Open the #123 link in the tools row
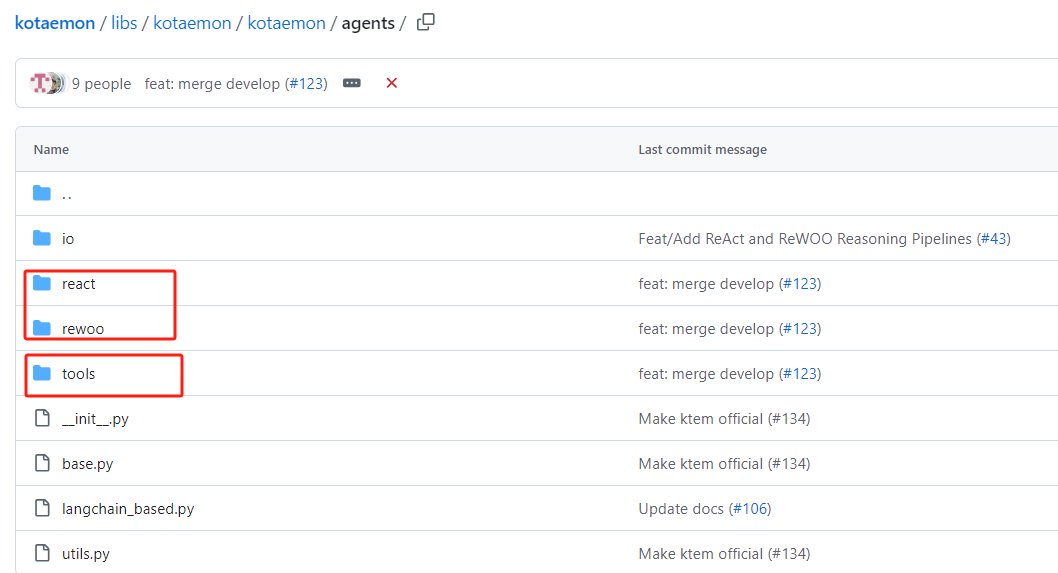1058x573 pixels. coord(800,374)
